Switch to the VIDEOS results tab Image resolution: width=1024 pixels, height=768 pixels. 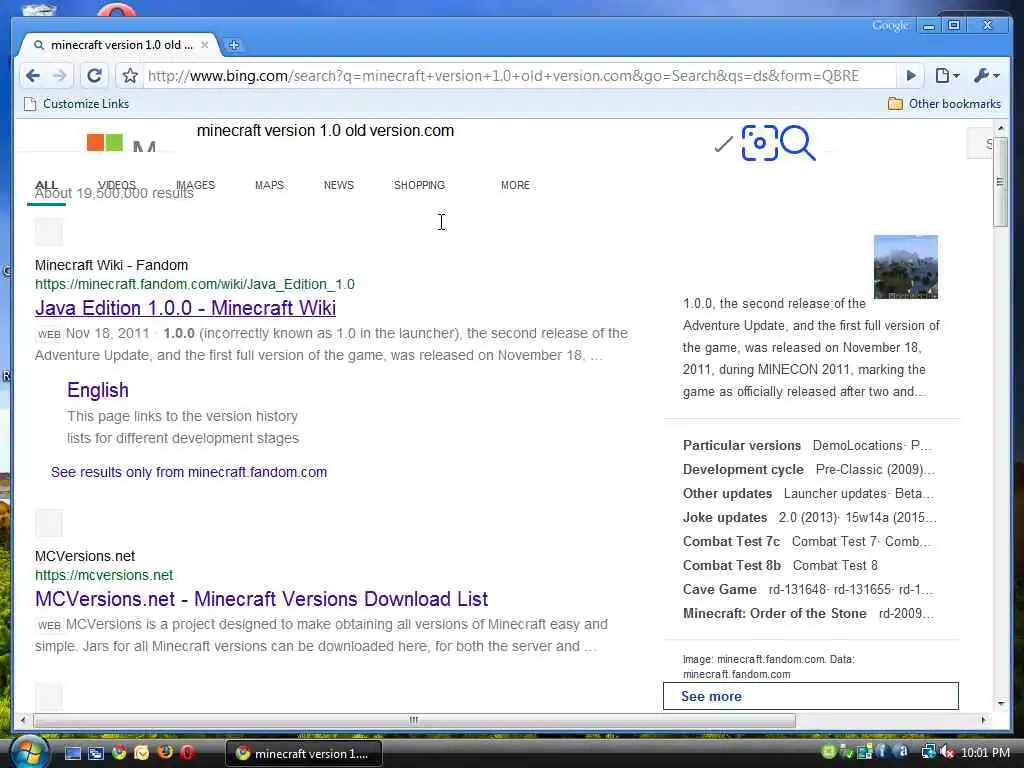click(117, 185)
